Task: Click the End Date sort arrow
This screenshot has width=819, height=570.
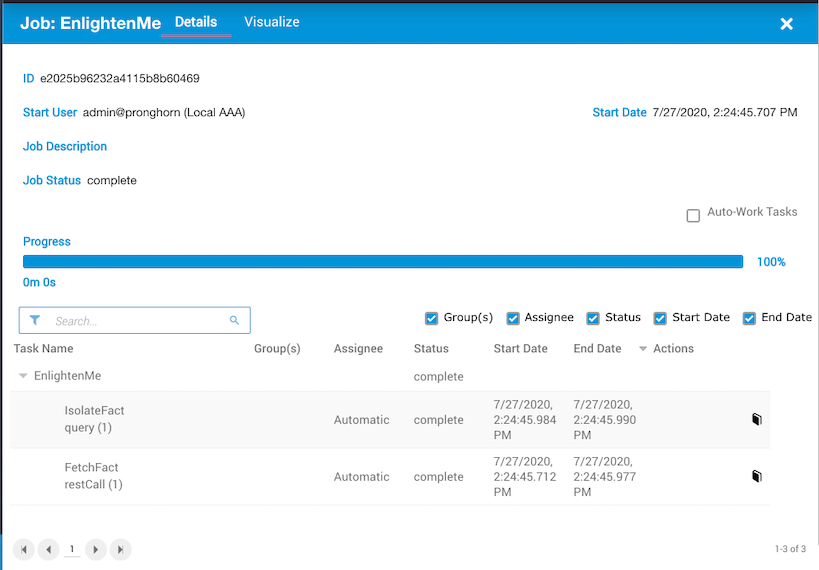Action: click(x=643, y=348)
